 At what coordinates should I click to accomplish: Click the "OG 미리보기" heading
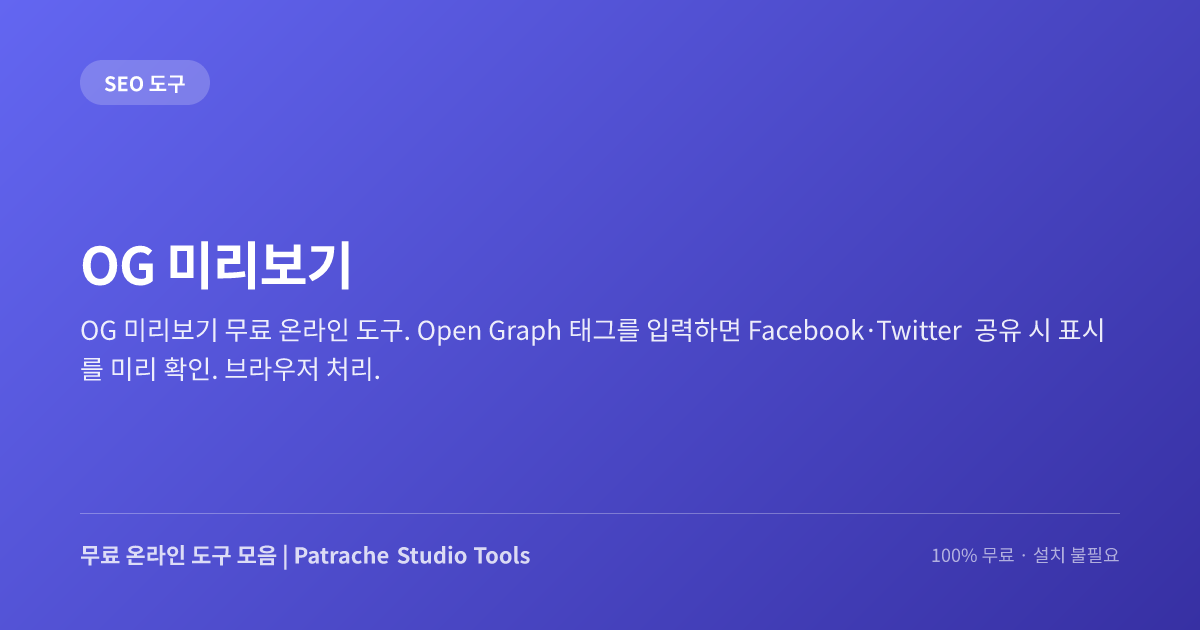pyautogui.click(x=216, y=265)
